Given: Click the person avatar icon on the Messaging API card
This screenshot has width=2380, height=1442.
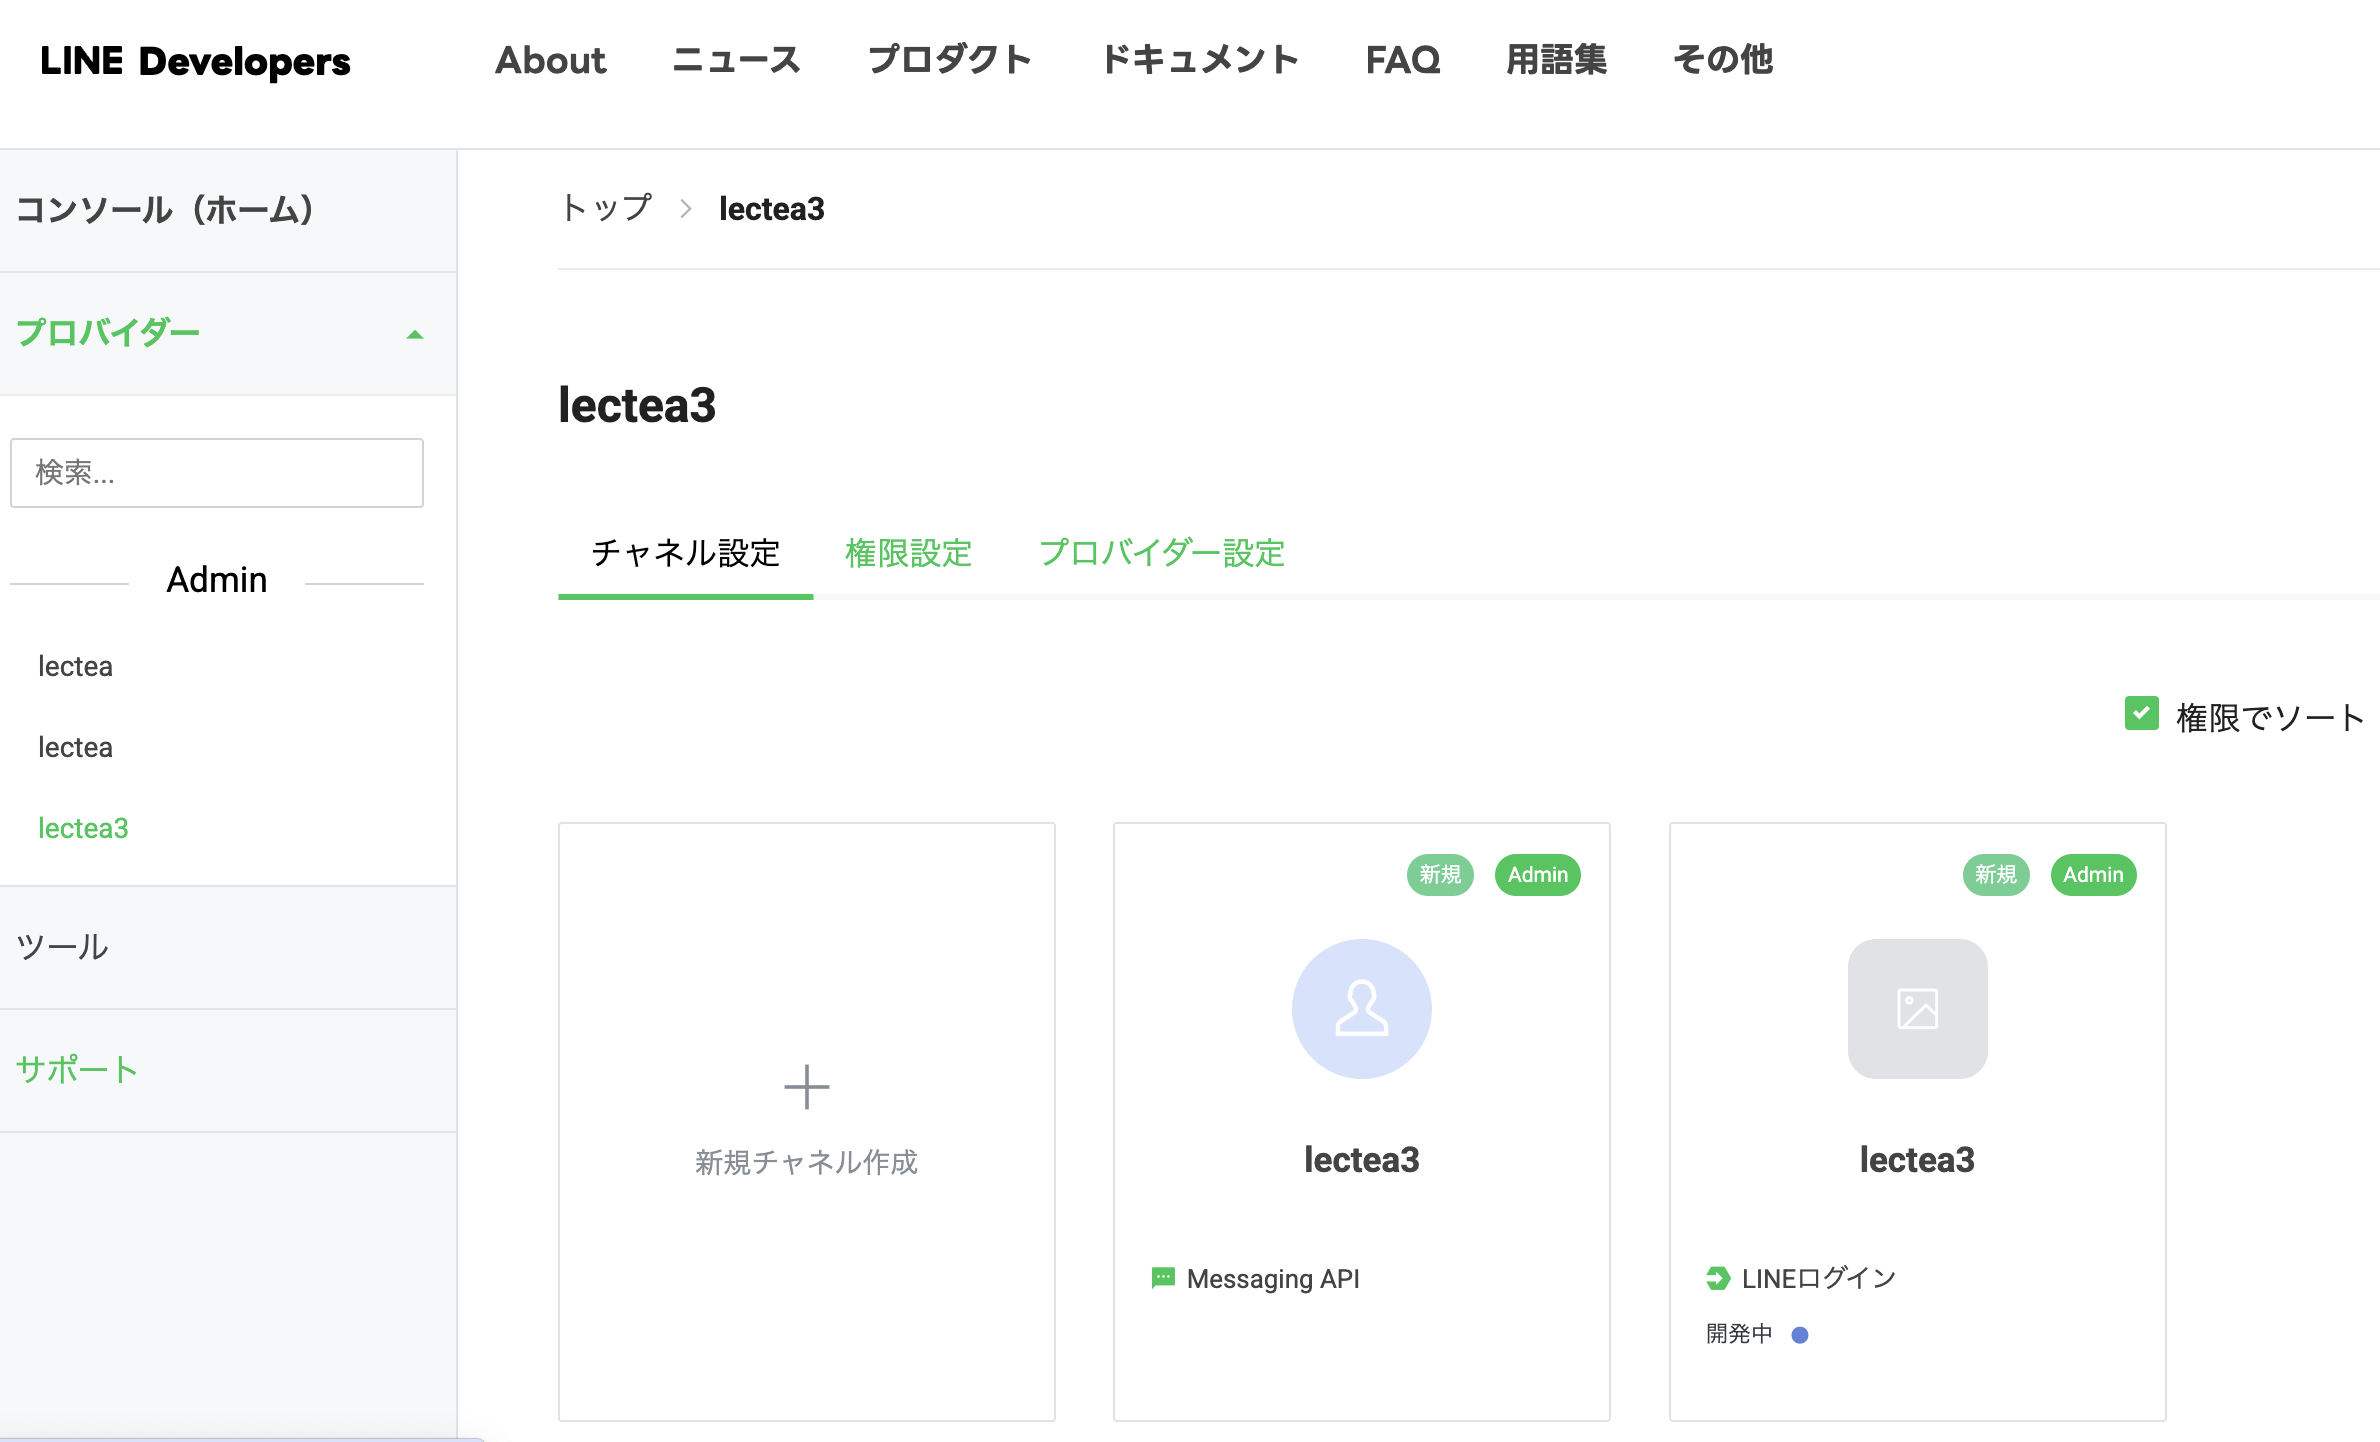Looking at the screenshot, I should [1361, 1009].
